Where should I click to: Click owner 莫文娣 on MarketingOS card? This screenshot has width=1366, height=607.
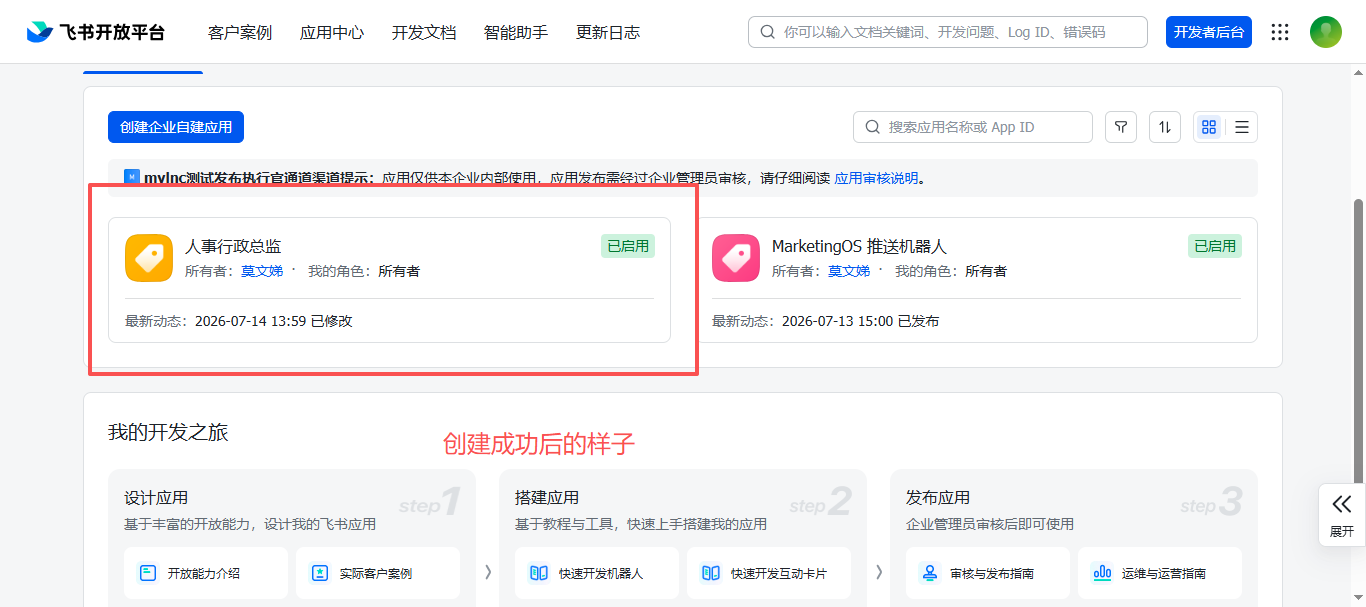849,271
